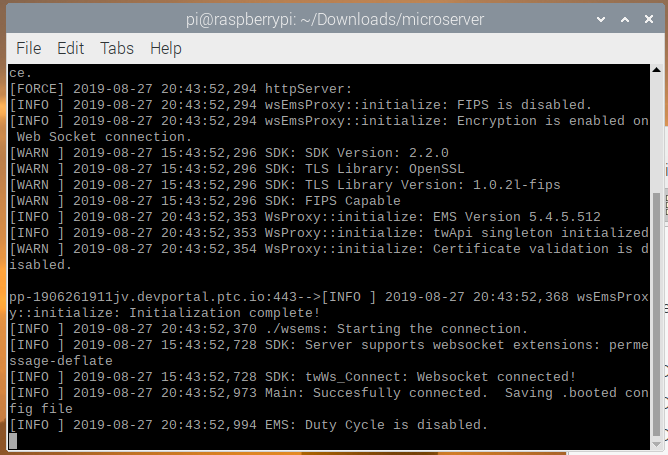Minimize the terminal window
The height and width of the screenshot is (455, 668).
point(599,17)
